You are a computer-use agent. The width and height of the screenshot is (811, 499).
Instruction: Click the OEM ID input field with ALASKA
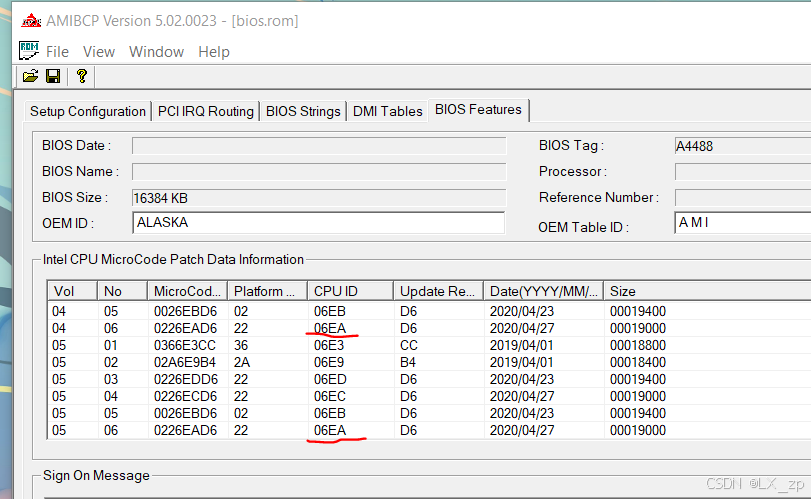pos(319,222)
